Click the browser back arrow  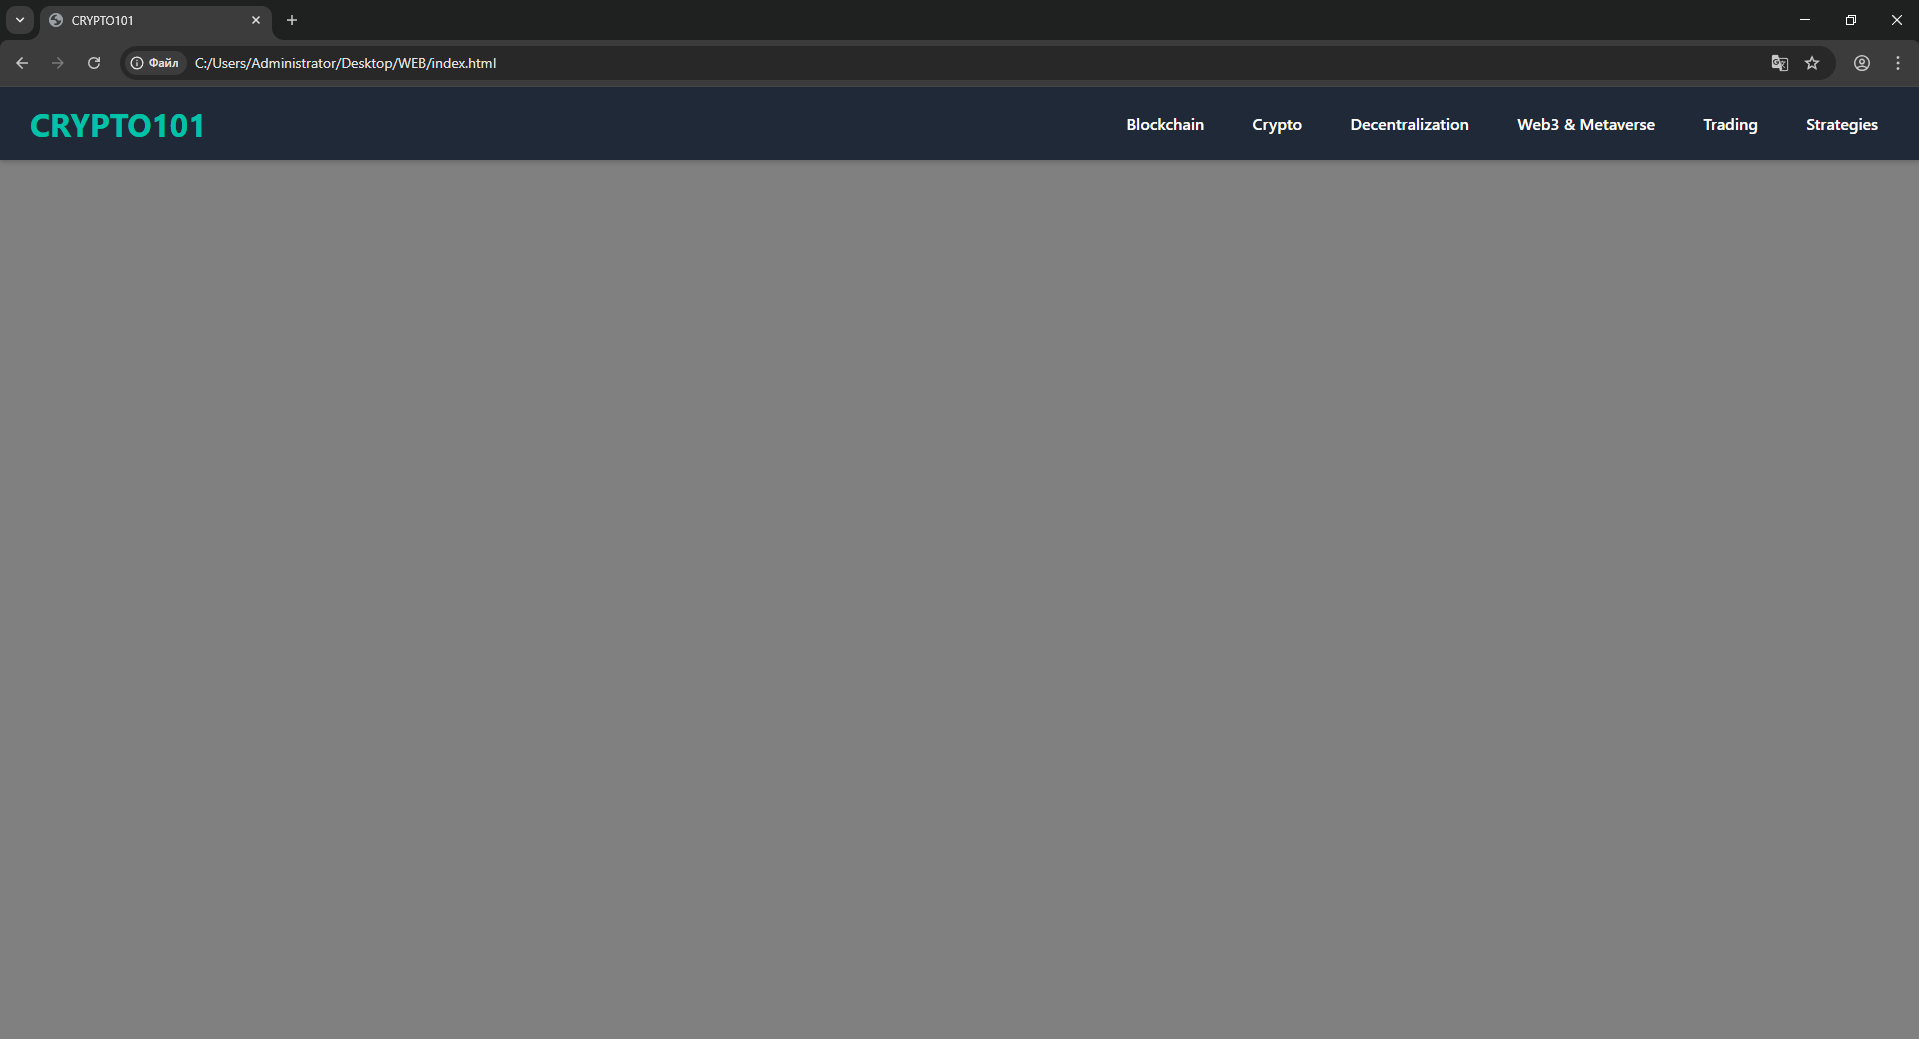pyautogui.click(x=22, y=63)
